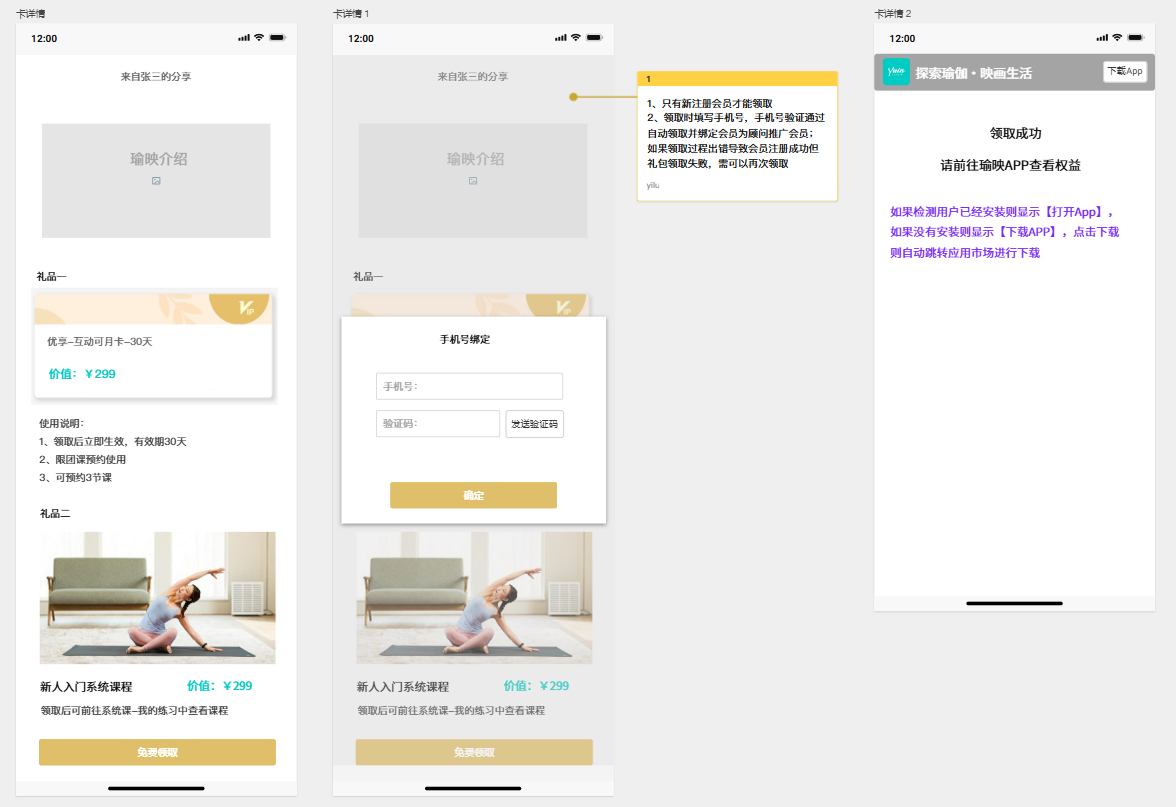
Task: Click the clock showing 12:00 on 卡详情
Action: click(x=46, y=38)
